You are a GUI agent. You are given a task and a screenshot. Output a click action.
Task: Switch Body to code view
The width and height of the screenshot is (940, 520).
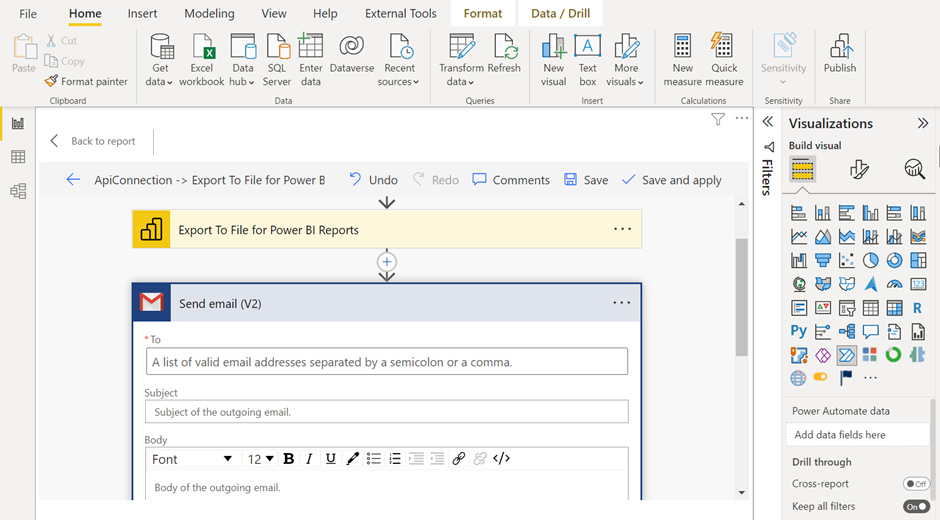tap(502, 459)
